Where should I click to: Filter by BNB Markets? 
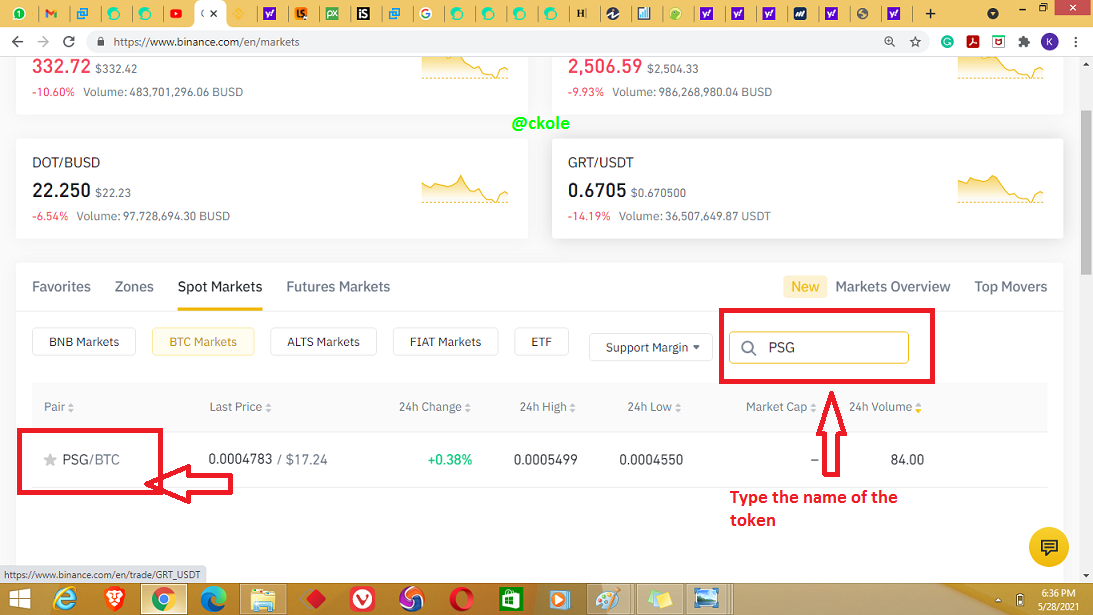84,342
